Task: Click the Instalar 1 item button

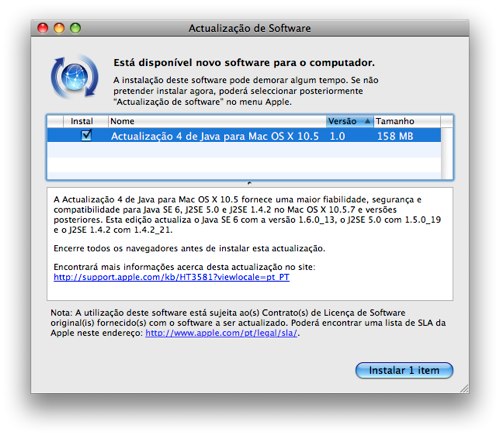Action: click(404, 370)
